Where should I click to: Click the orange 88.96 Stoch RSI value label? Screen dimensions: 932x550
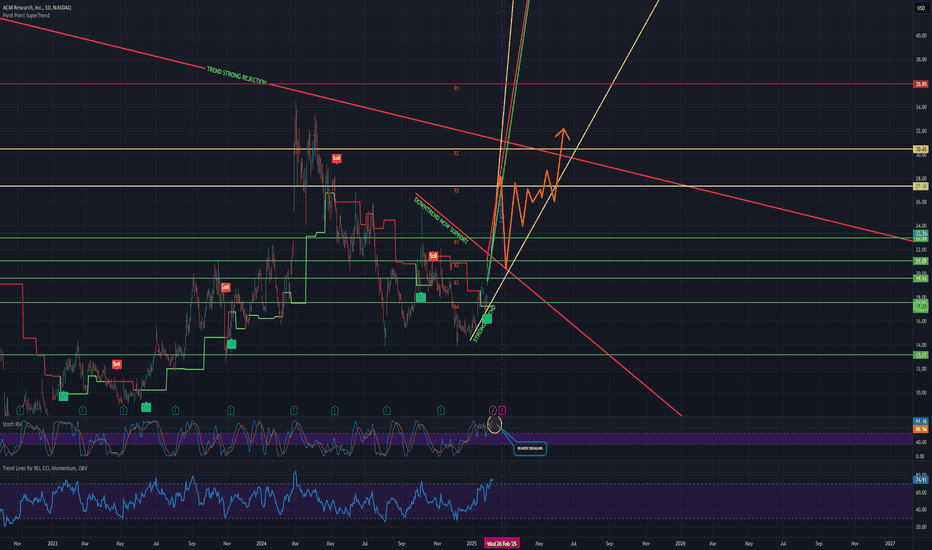pyautogui.click(x=921, y=429)
